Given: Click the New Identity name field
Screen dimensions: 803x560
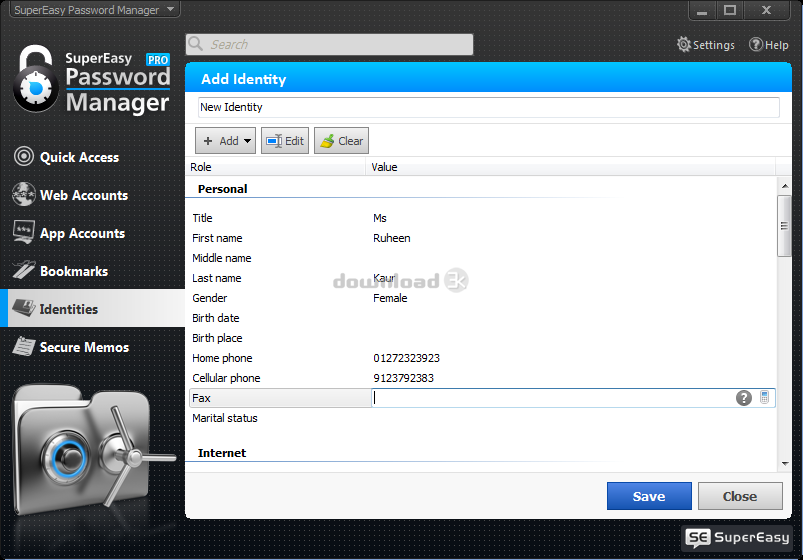Looking at the screenshot, I should coord(487,107).
